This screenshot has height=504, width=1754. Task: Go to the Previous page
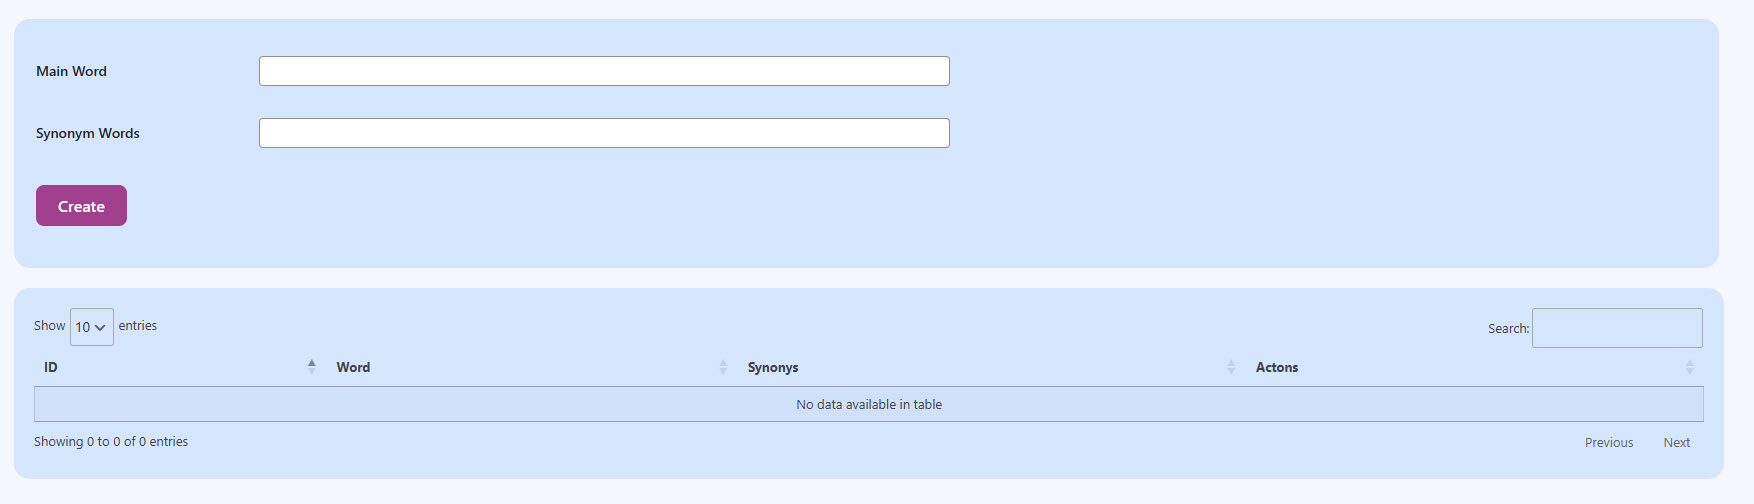coord(1608,442)
